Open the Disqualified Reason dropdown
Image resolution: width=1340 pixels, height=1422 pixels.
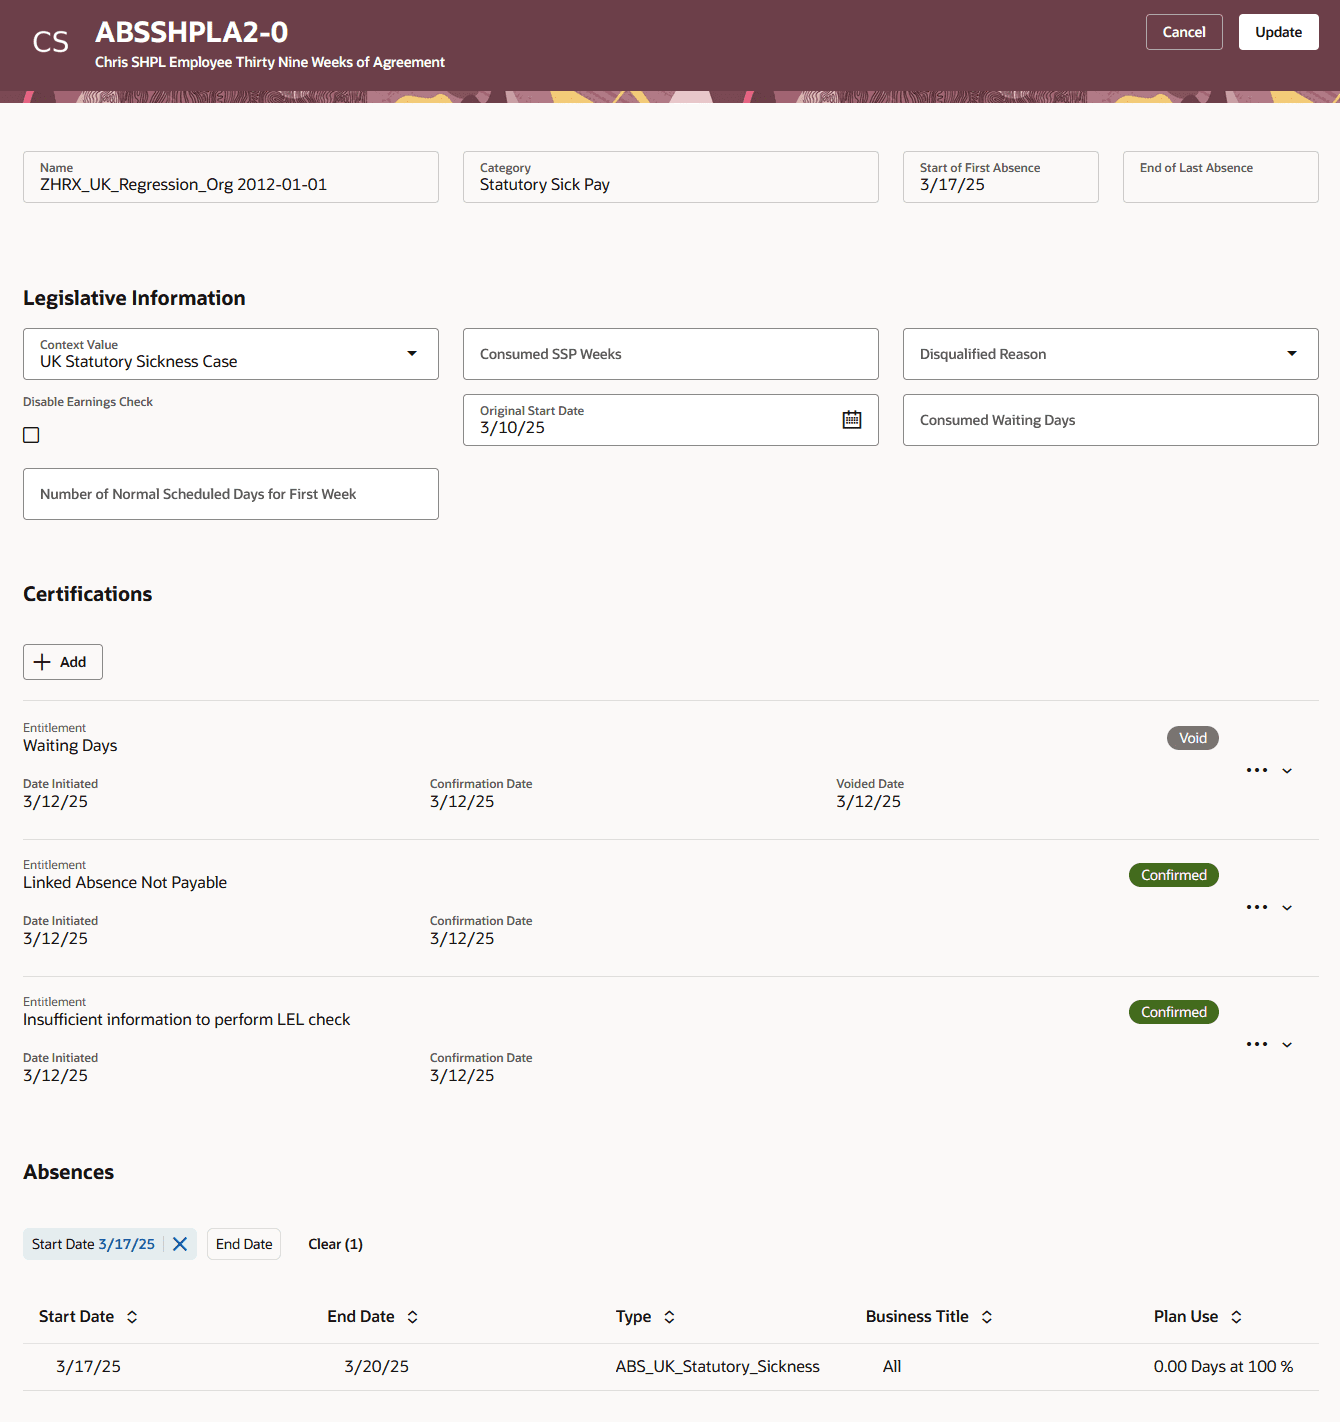(x=1293, y=353)
